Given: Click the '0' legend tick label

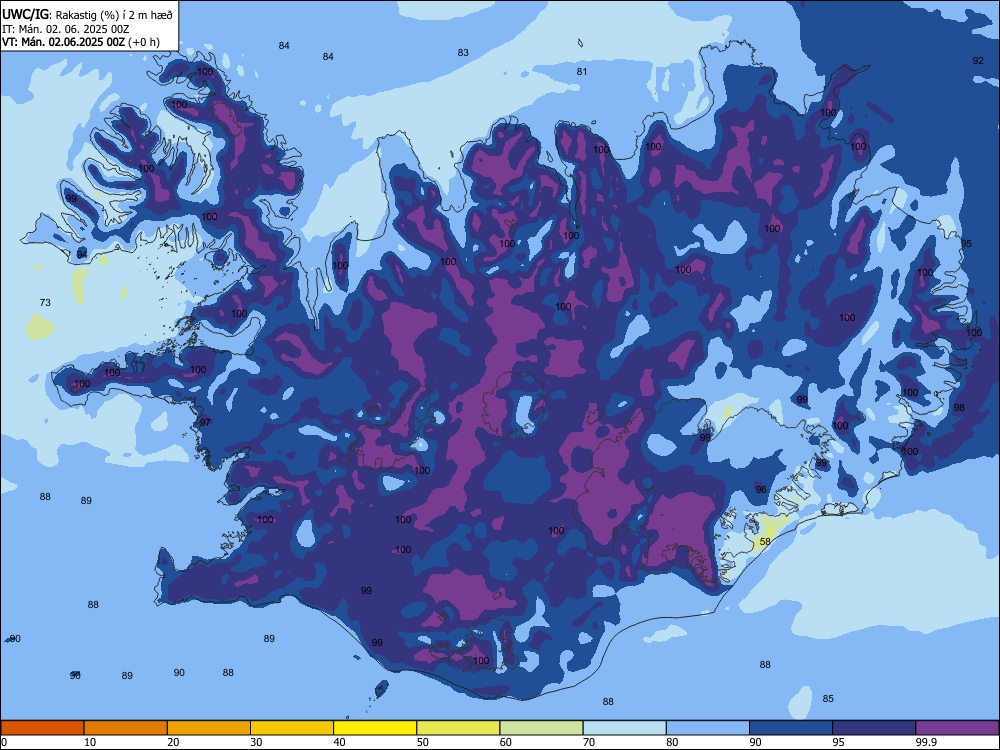Looking at the screenshot, I should (4, 742).
